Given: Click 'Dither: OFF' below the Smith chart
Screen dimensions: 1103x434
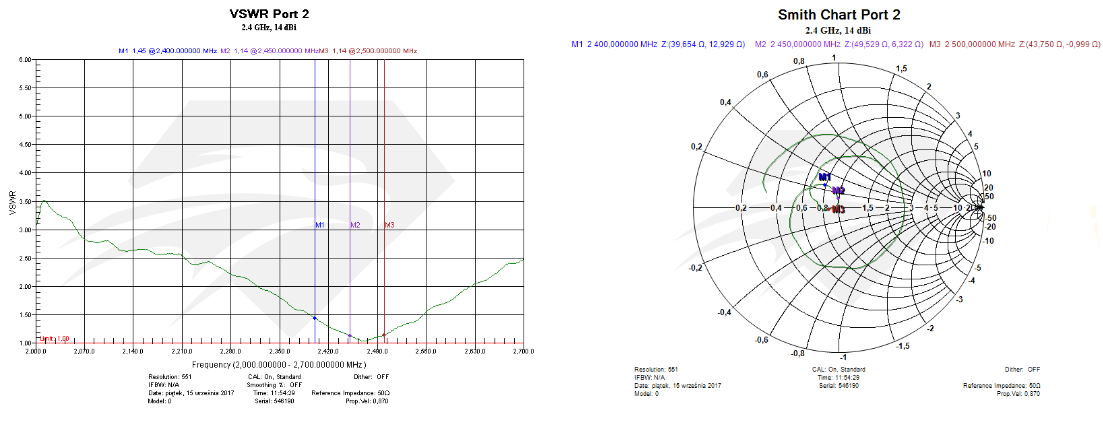Looking at the screenshot, I should click(1023, 369).
